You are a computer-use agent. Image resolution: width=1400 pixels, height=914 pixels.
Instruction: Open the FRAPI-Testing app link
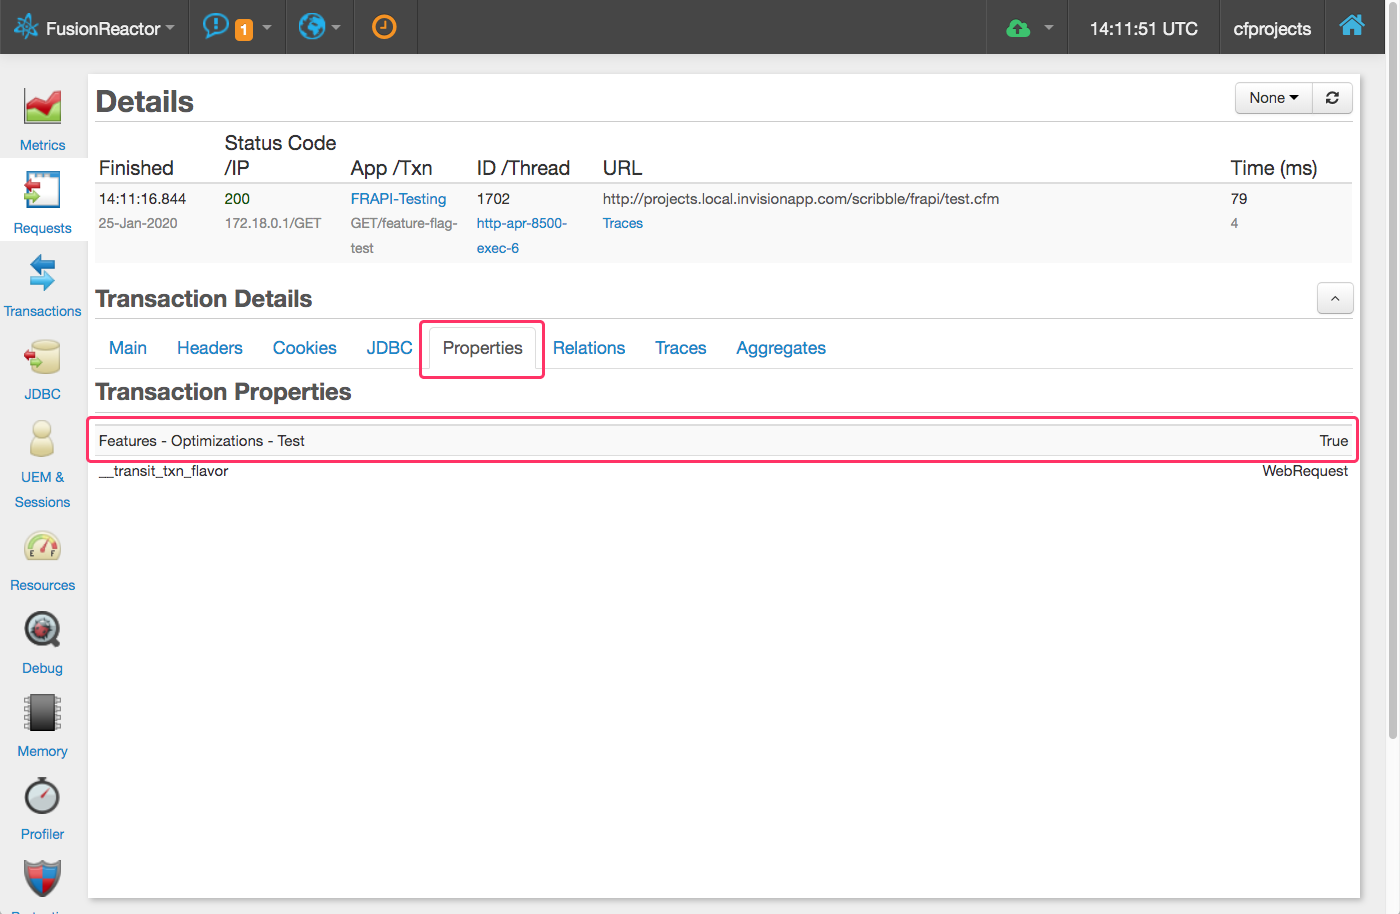(398, 199)
